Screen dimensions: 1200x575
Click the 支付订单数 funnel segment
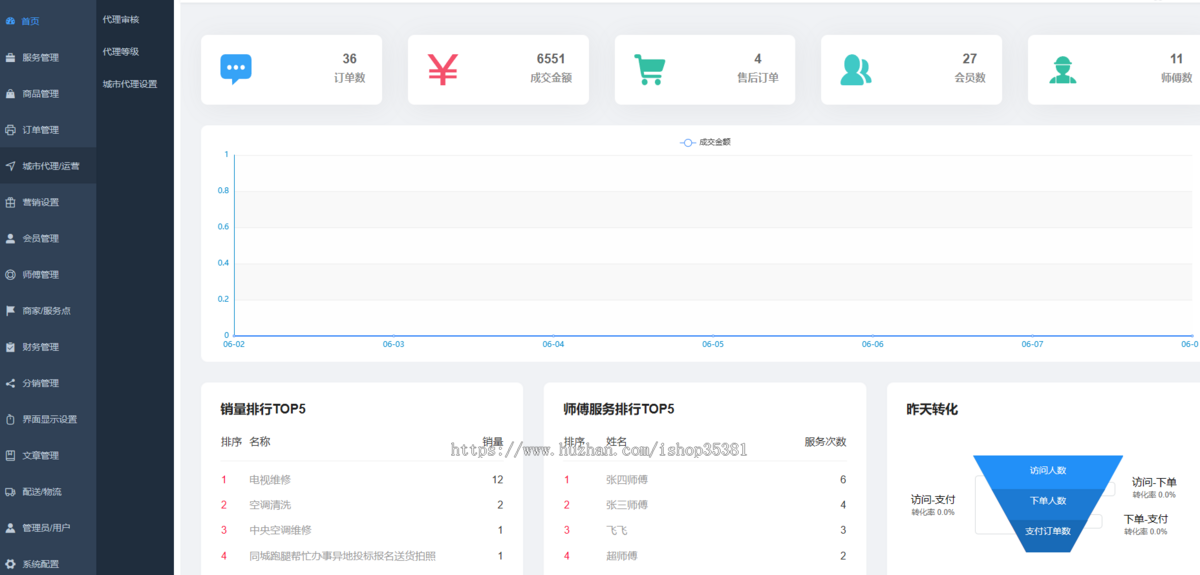1048,531
